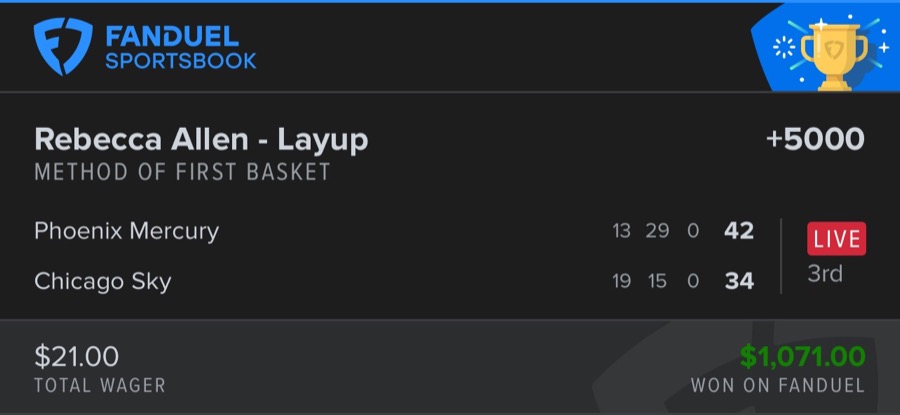Click the green $1,071.00 winnings amount

coord(803,356)
